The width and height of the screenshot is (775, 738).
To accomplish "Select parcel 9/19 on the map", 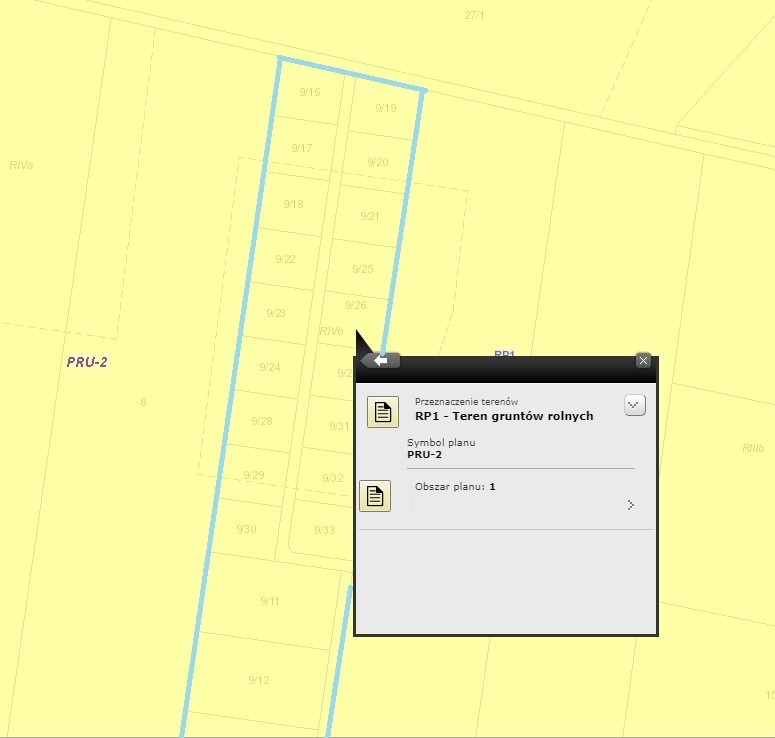I will point(386,108).
